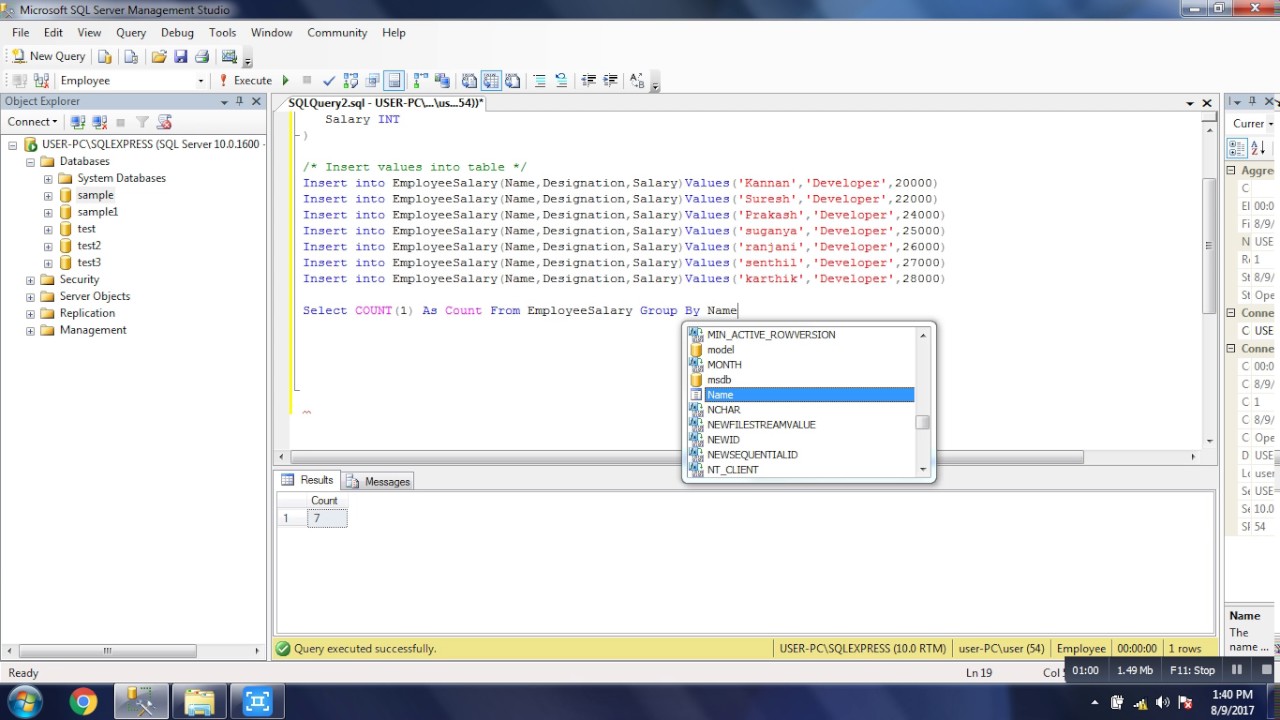Image resolution: width=1280 pixels, height=720 pixels.
Task: Sort Properties alphabetically with A-Z icon
Action: click(1257, 148)
